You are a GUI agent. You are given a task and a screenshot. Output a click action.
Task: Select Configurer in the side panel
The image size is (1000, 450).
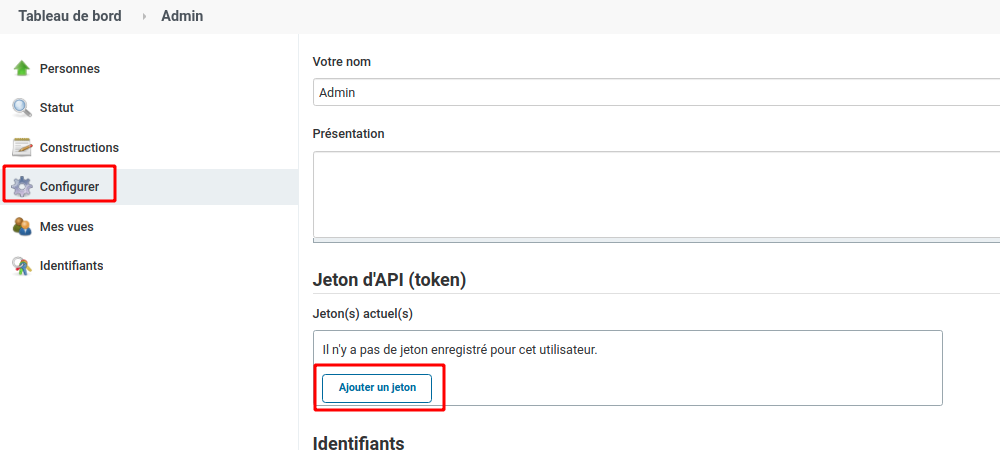point(69,187)
